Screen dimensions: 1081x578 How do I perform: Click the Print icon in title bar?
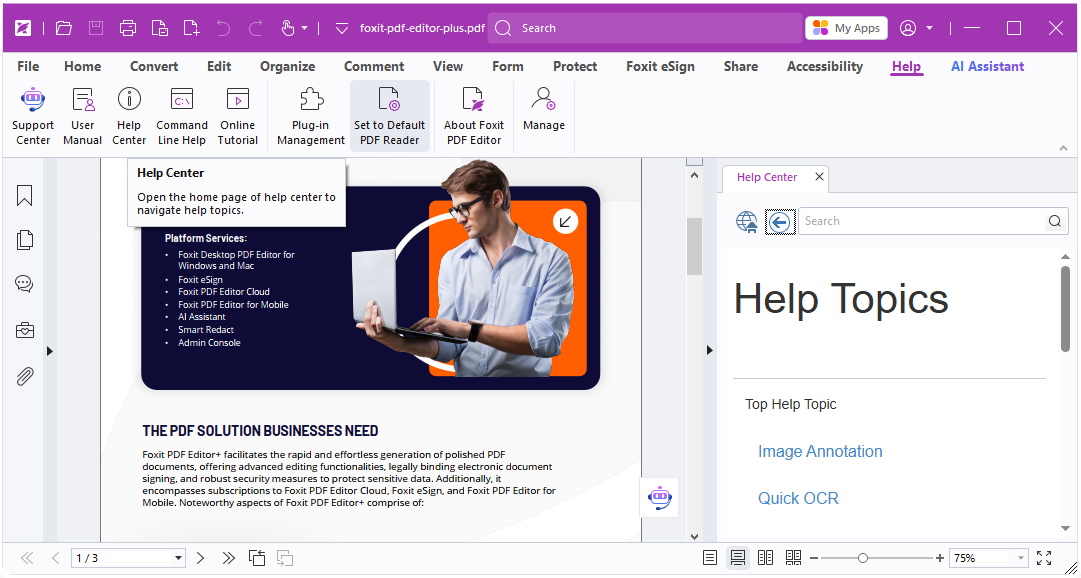(x=128, y=28)
